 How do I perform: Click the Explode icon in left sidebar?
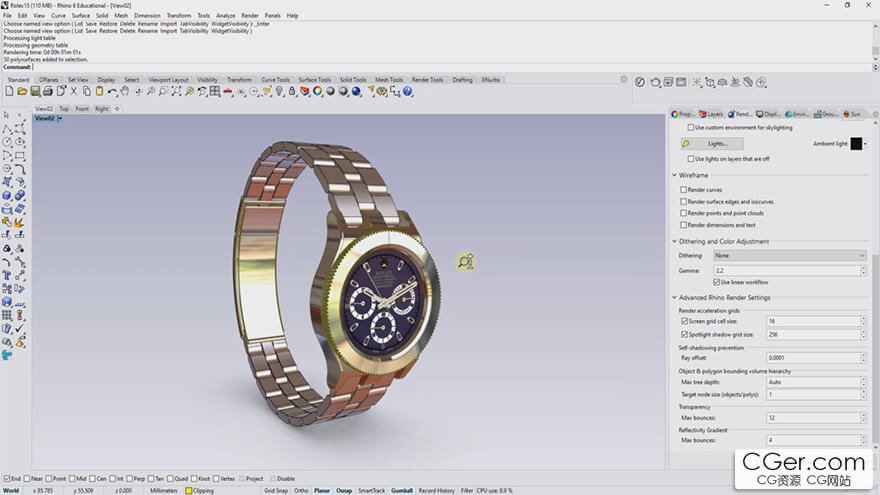click(20, 222)
